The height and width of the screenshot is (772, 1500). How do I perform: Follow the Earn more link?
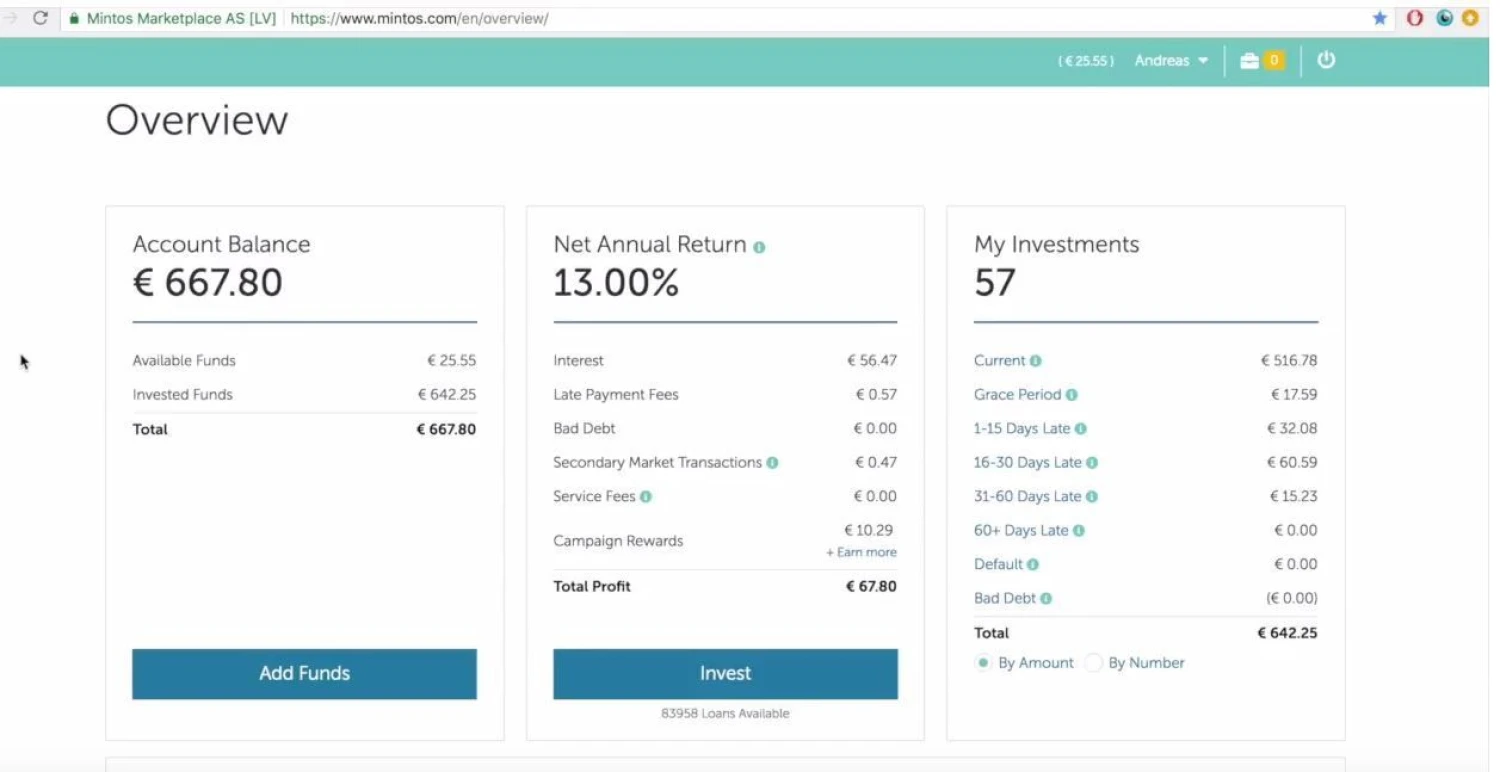(861, 553)
